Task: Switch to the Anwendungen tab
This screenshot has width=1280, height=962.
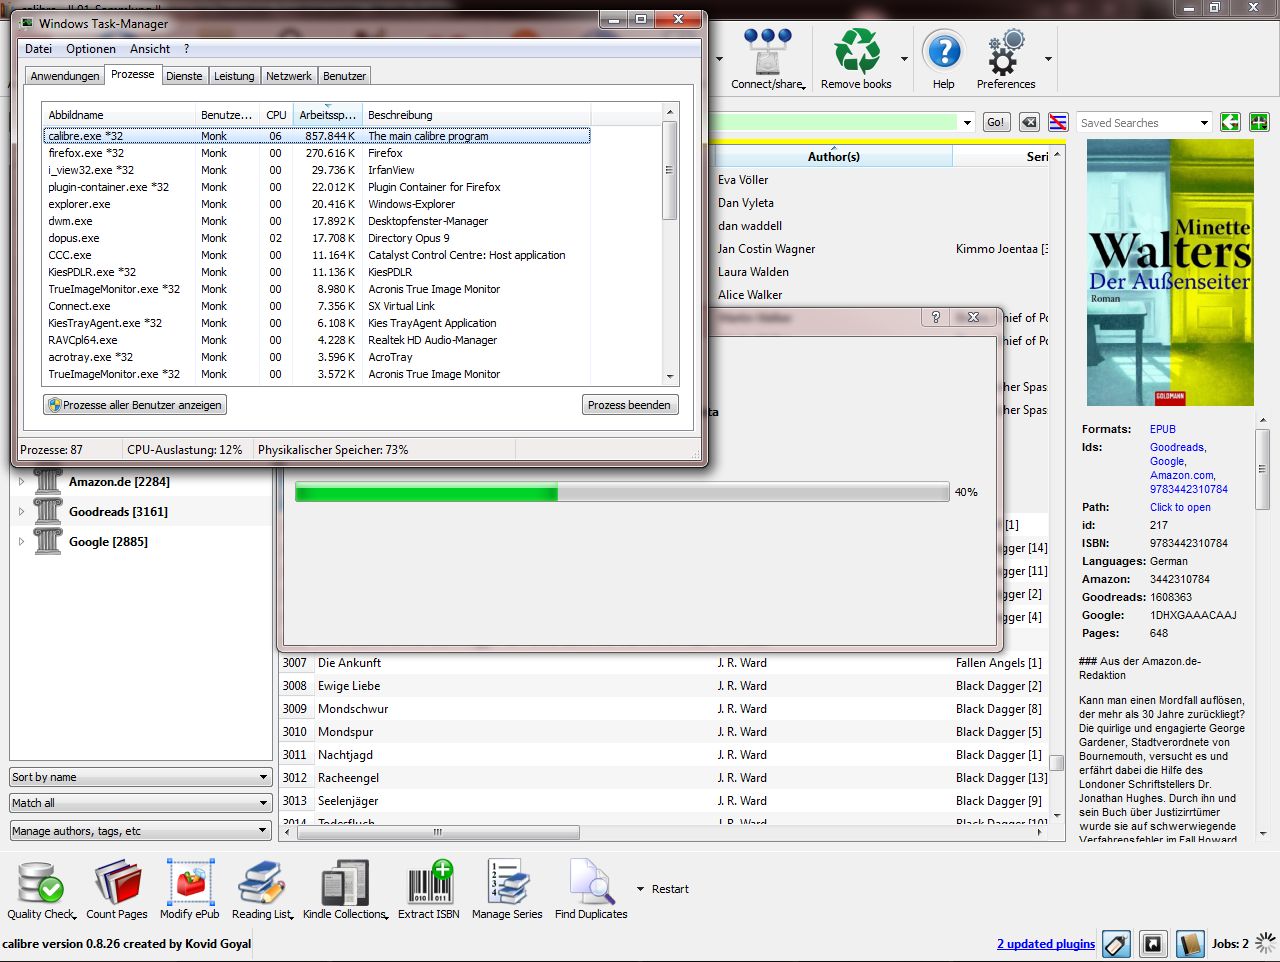Action: (65, 76)
